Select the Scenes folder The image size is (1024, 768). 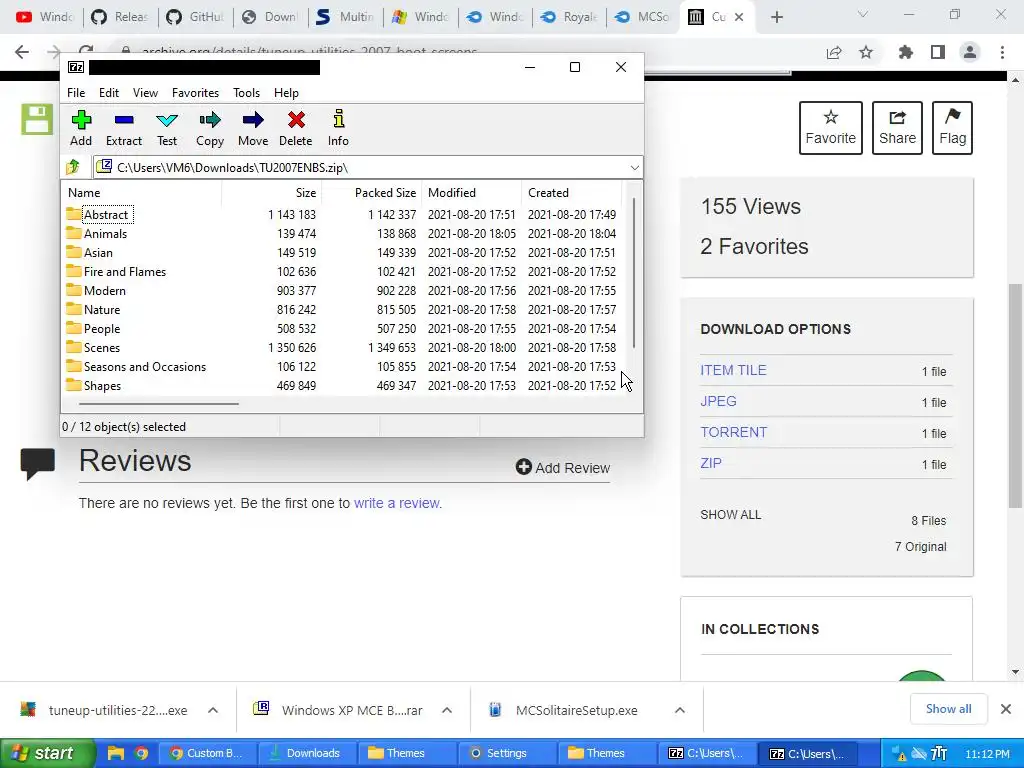point(93,347)
